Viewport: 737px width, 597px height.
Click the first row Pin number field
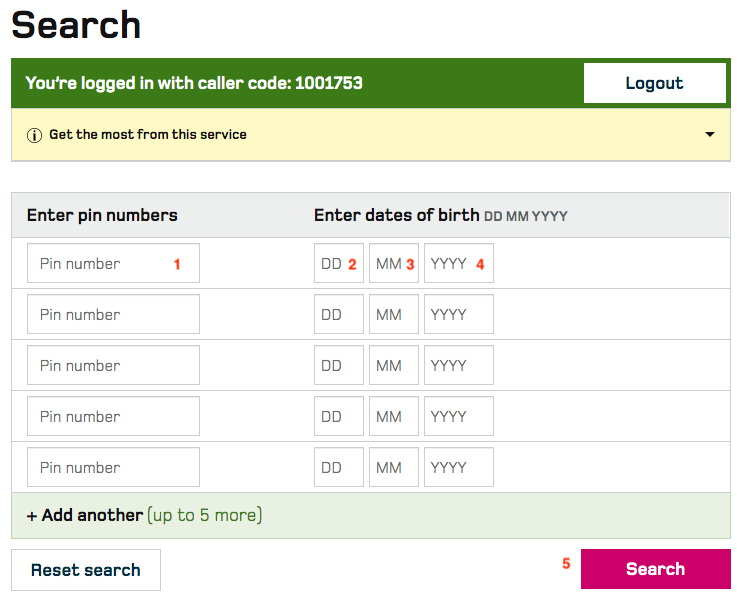113,263
